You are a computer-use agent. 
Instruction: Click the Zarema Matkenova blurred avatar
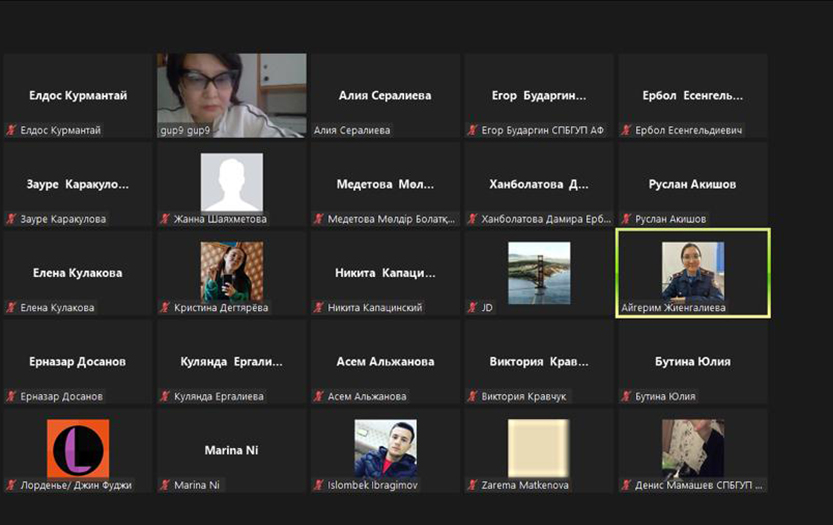point(539,448)
